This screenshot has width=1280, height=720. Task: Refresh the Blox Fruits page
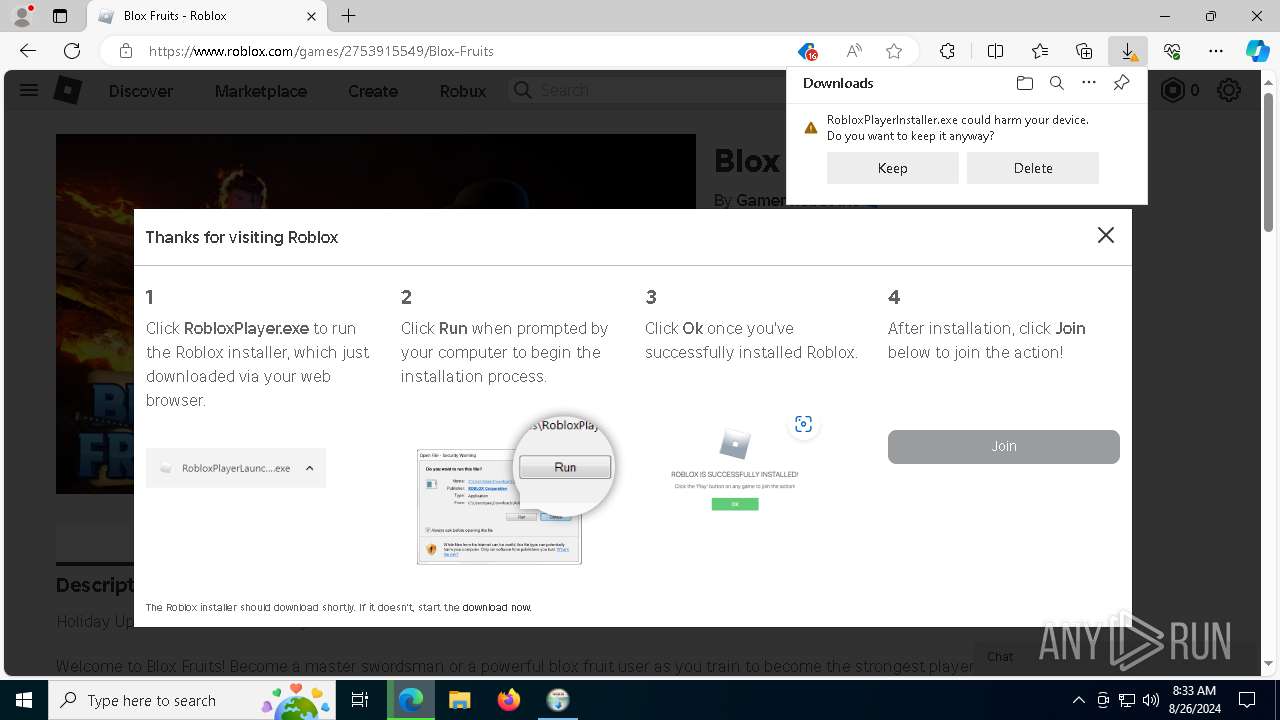pos(72,51)
